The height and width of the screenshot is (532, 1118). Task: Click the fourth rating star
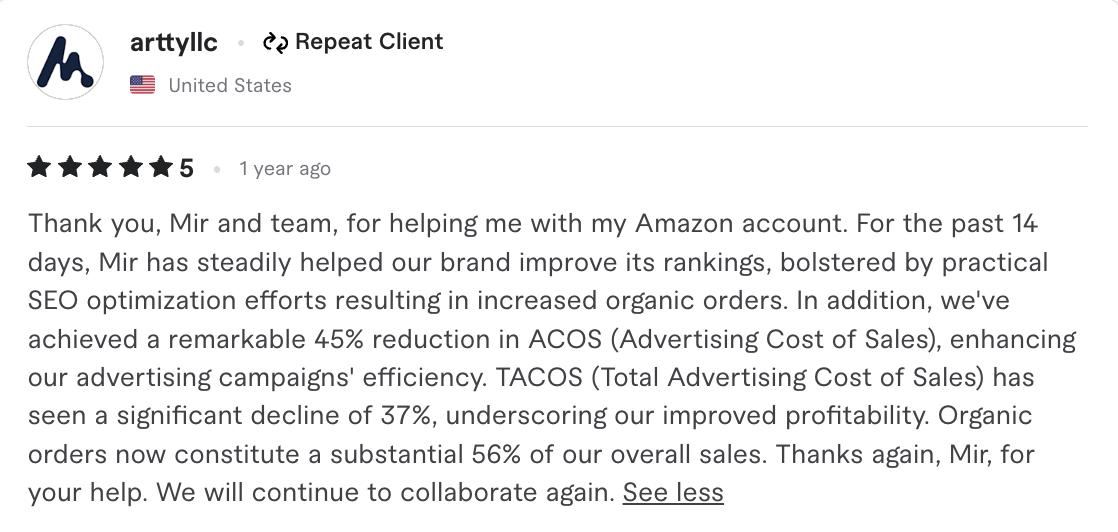pyautogui.click(x=130, y=168)
